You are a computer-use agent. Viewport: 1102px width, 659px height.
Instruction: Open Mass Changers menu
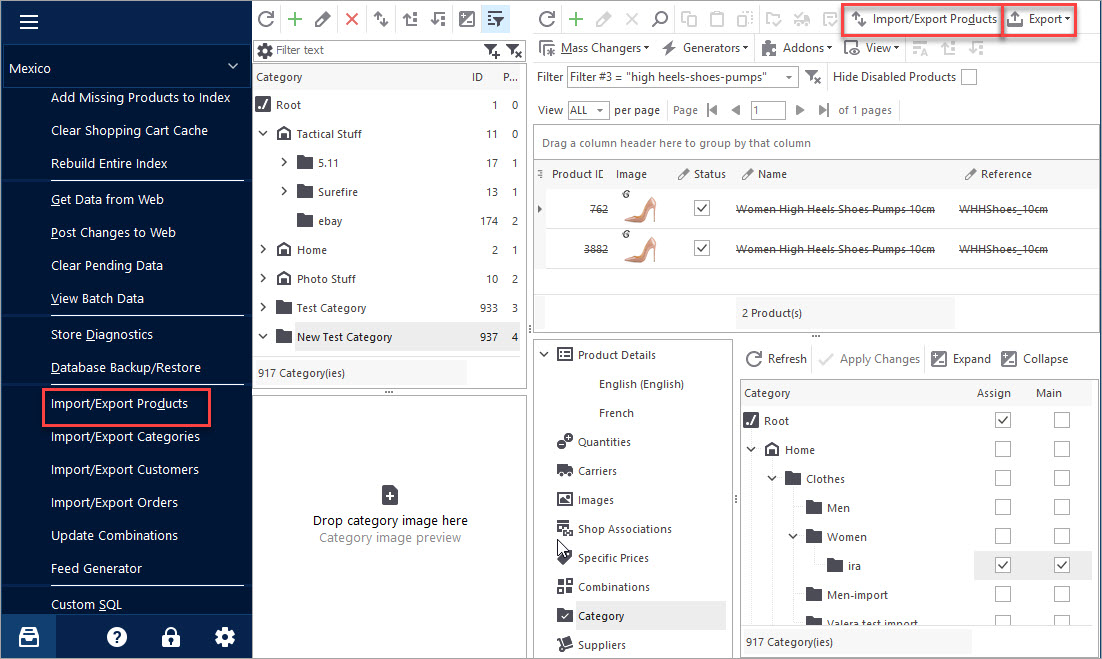(595, 48)
